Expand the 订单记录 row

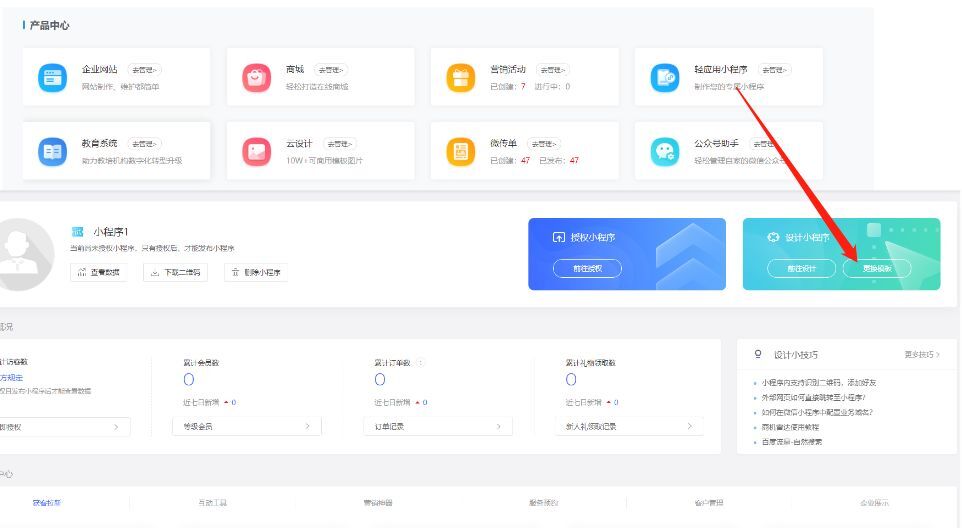tap(438, 426)
